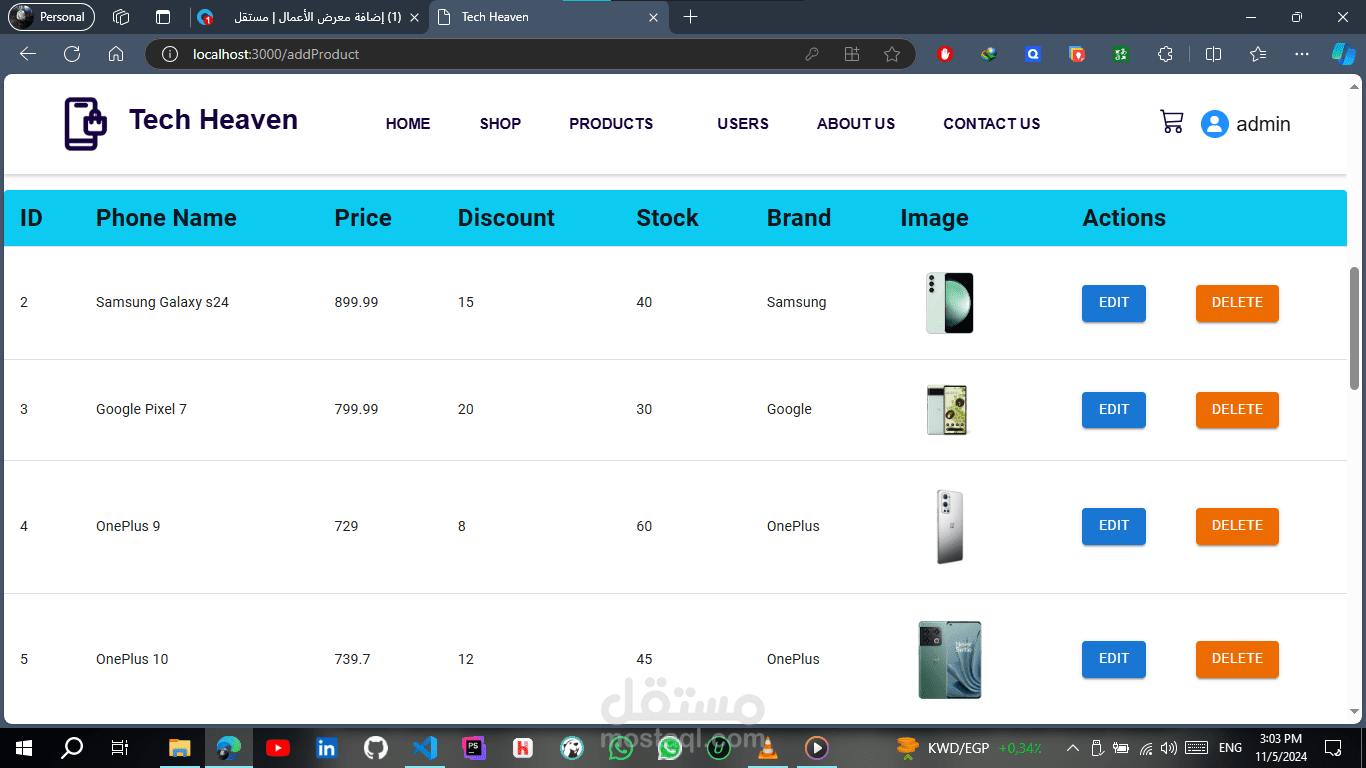Add a new browser tab
Screen dimensions: 1366x768
point(690,17)
